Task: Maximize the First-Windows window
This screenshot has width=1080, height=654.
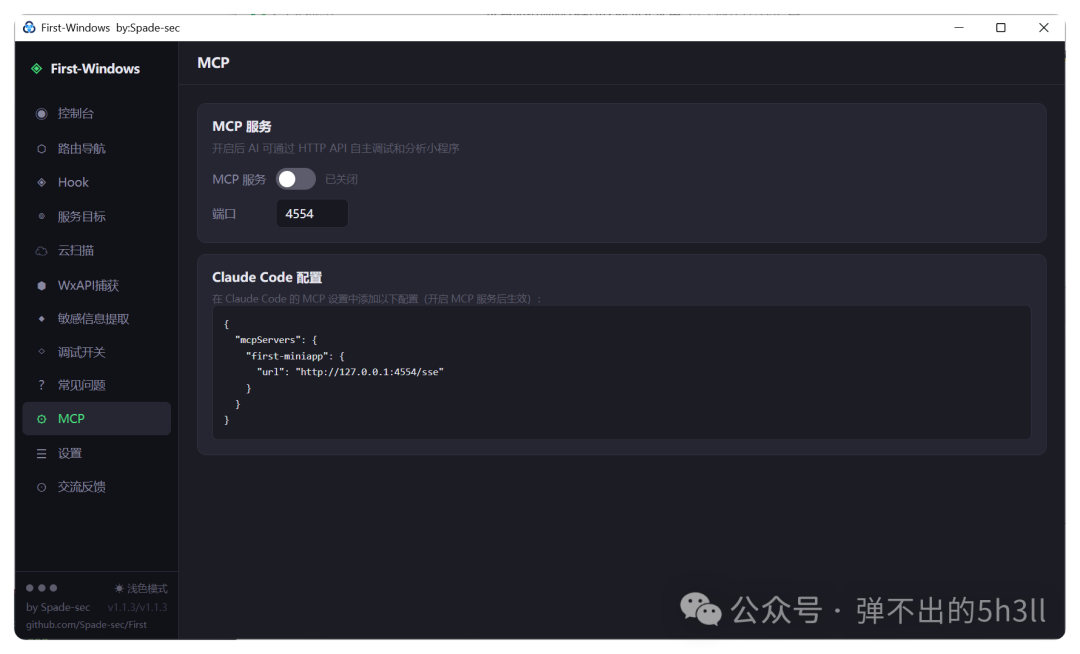Action: [1001, 28]
